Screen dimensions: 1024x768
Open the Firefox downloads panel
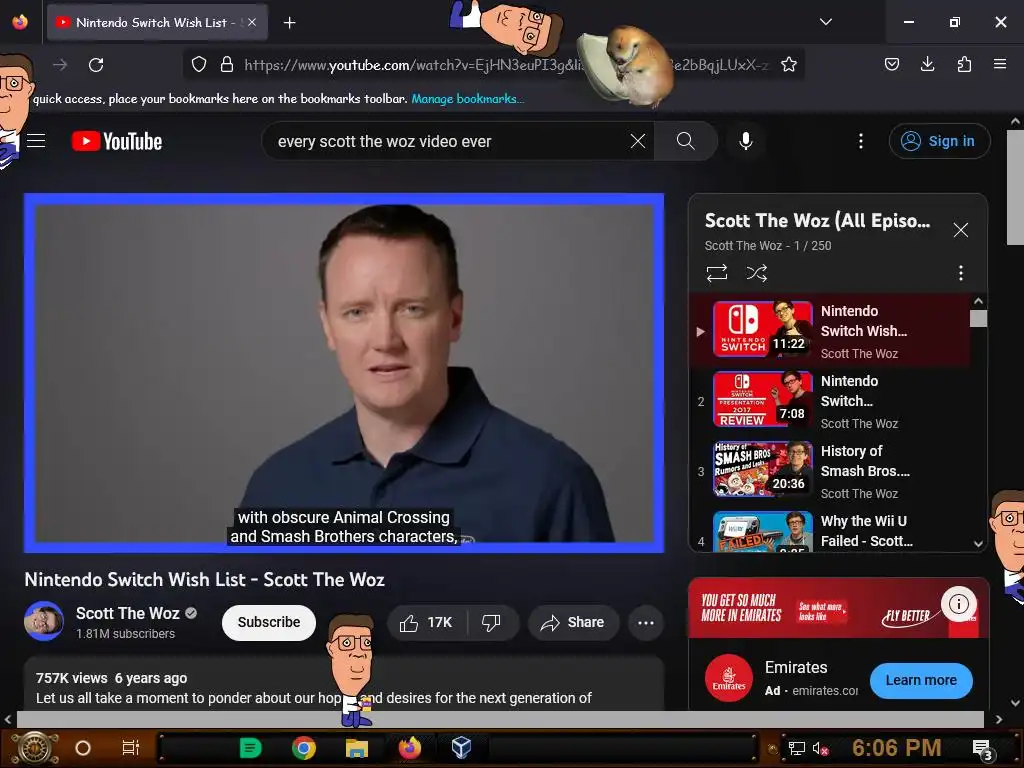(x=927, y=64)
